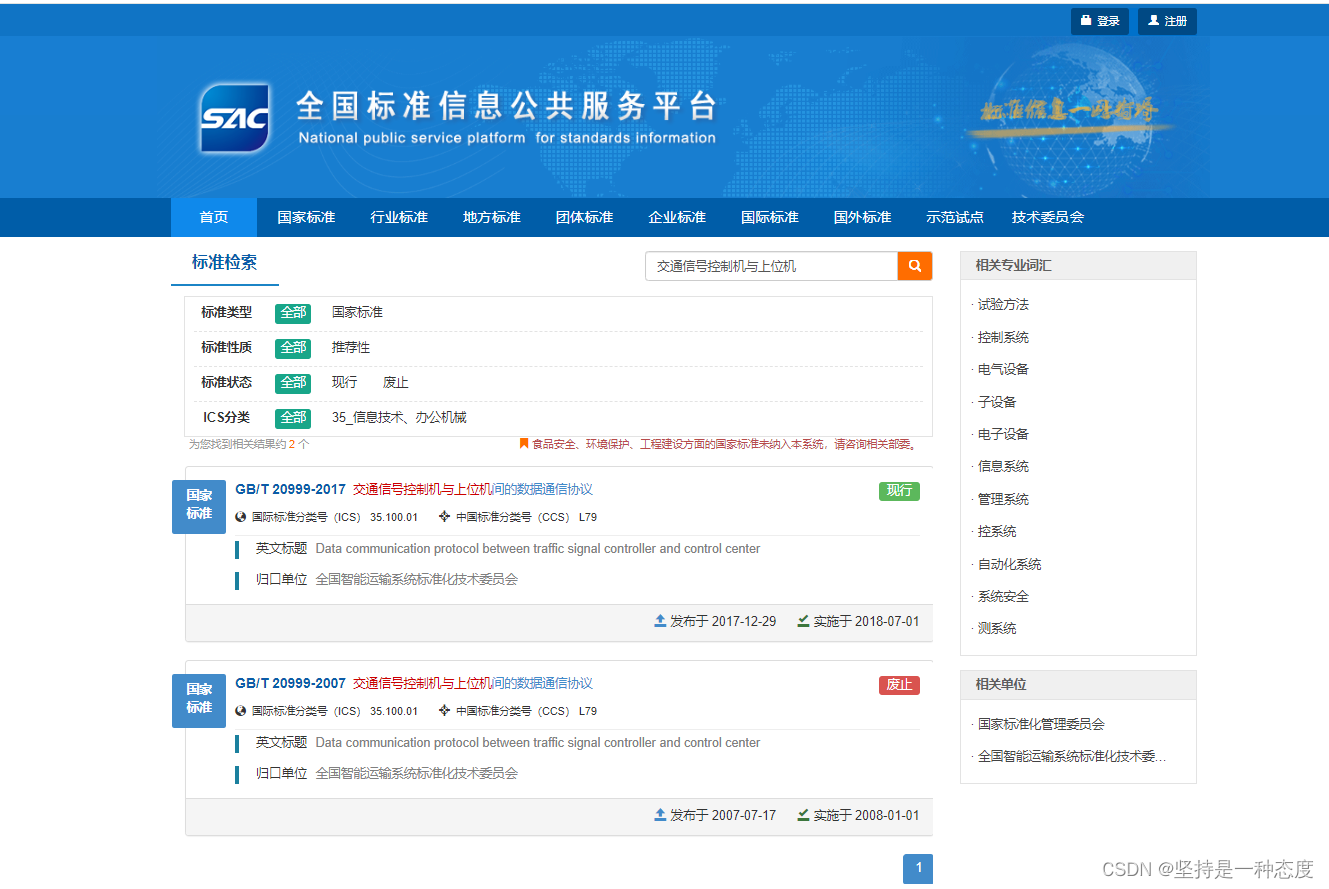Select 全部 for 标准性质 filter
Screen dimensions: 1329x889
(293, 348)
